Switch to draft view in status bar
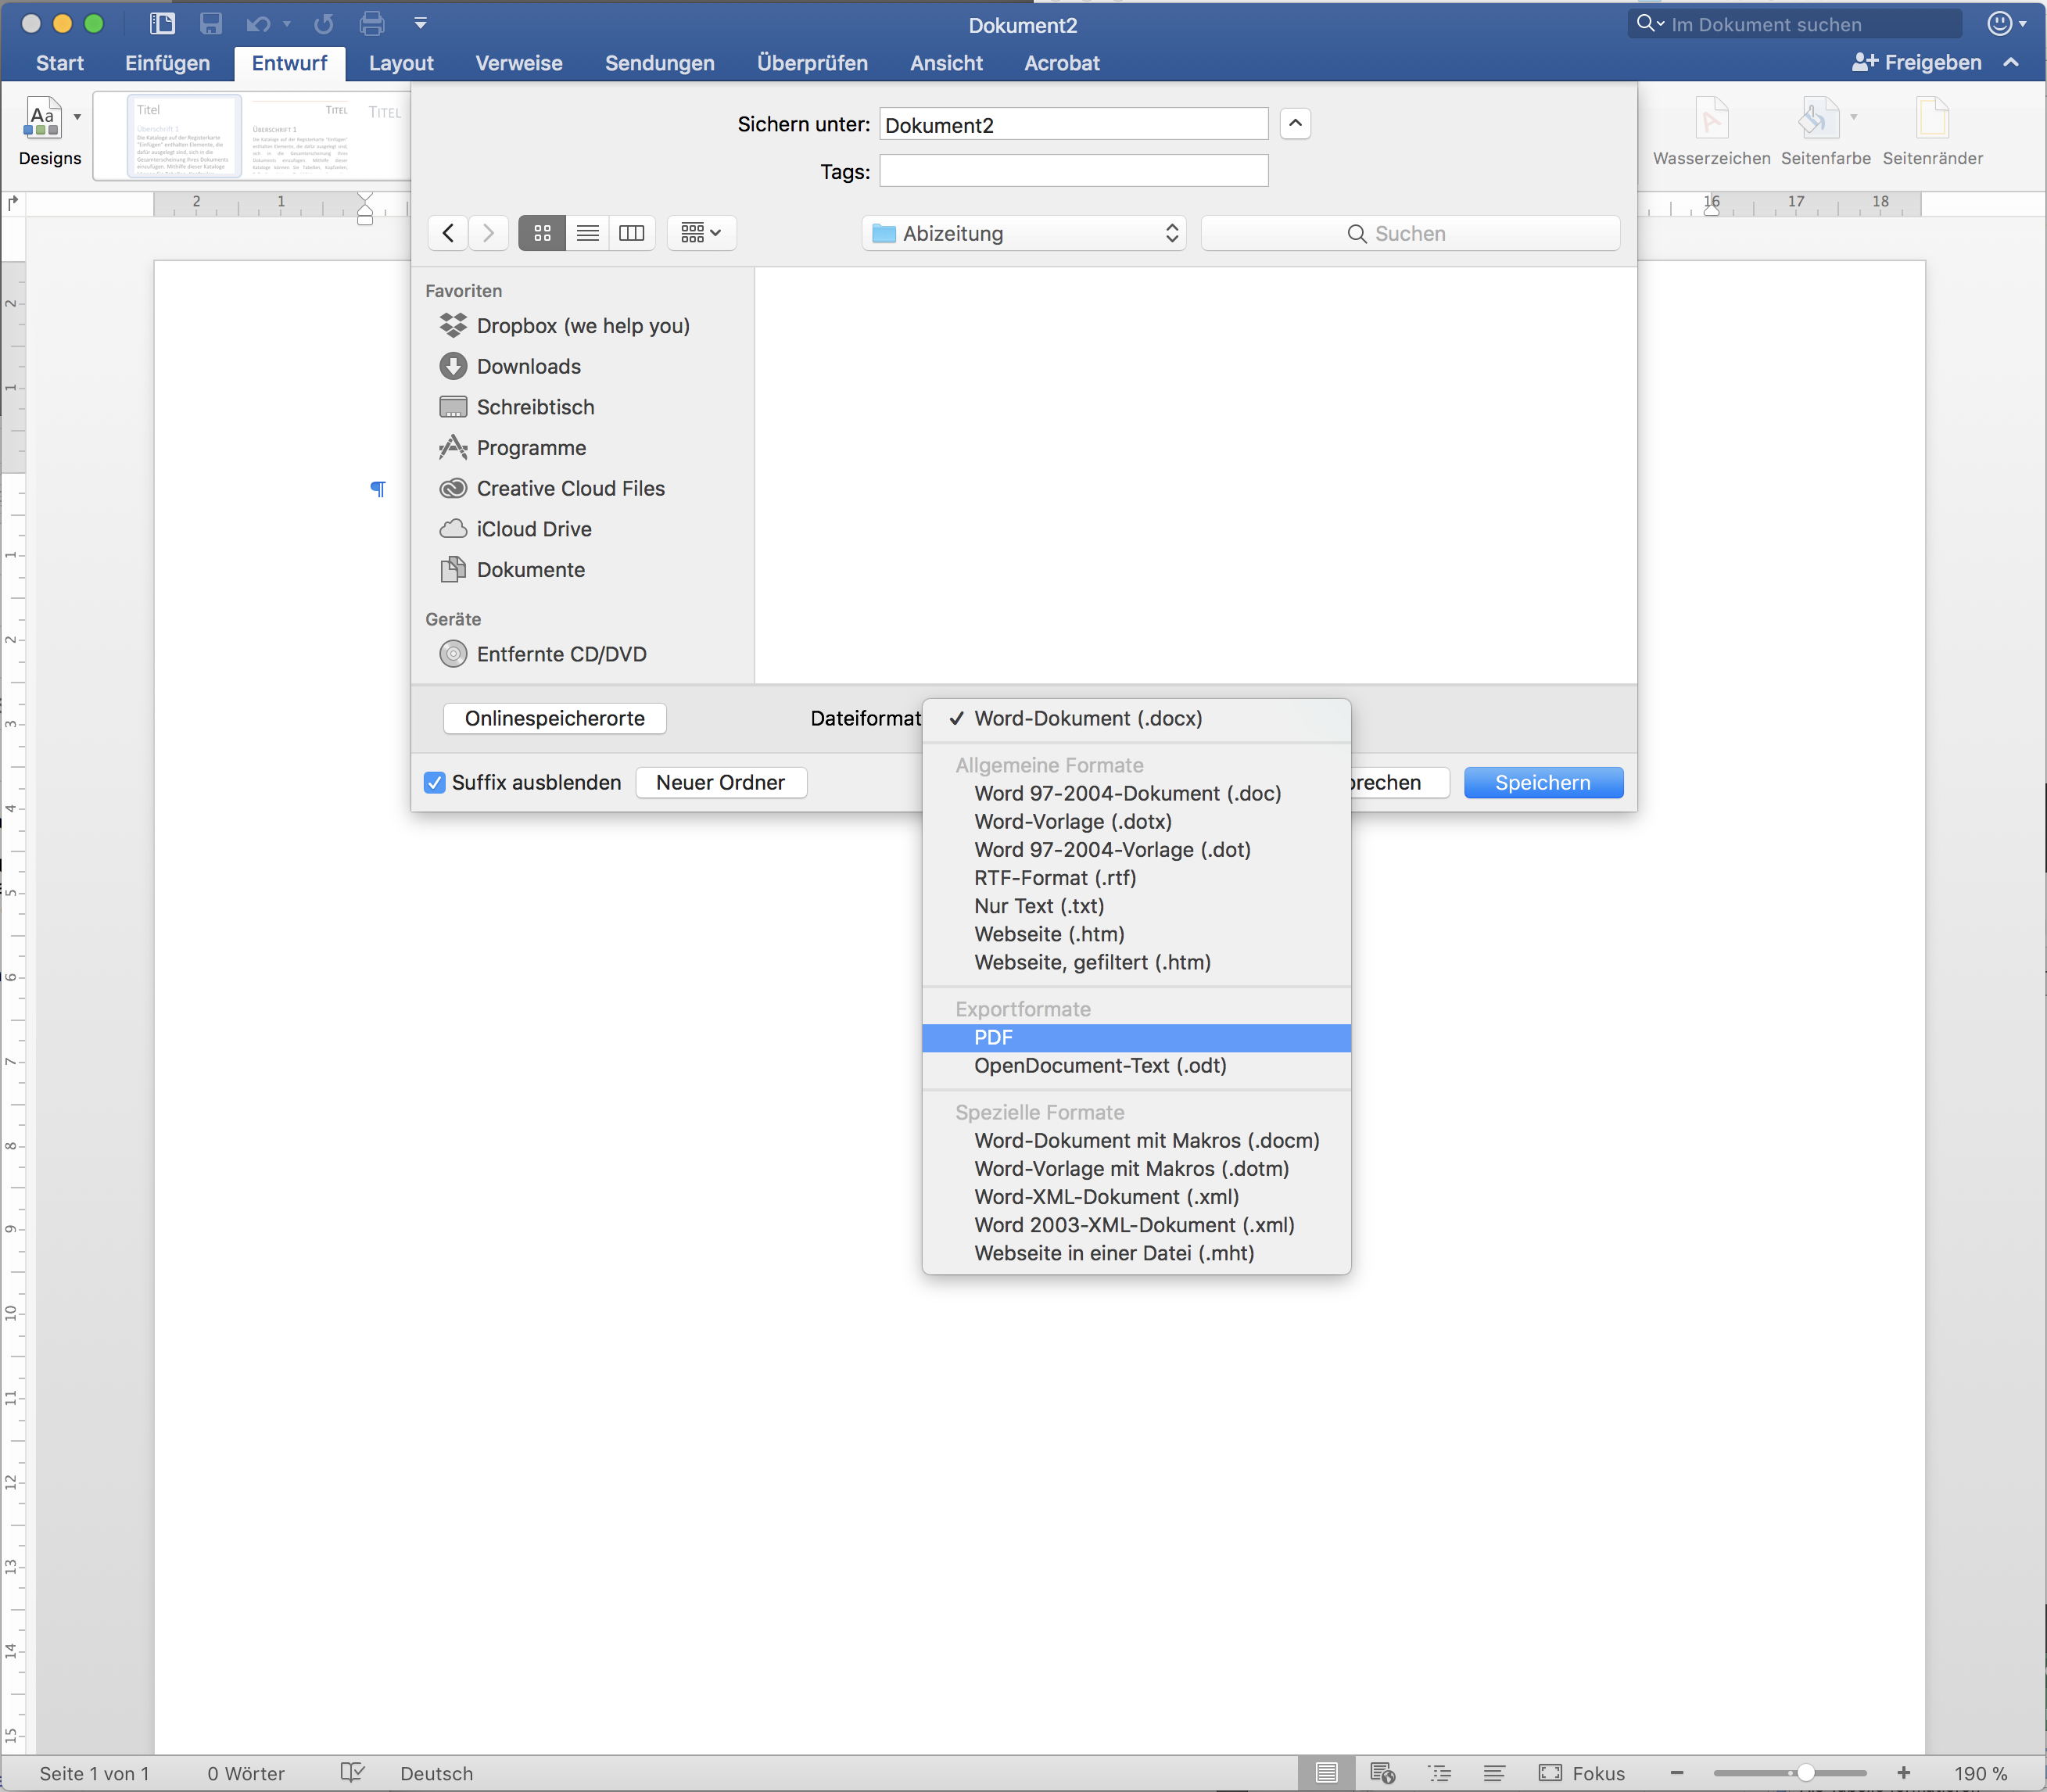This screenshot has width=2047, height=1792. point(1494,1773)
